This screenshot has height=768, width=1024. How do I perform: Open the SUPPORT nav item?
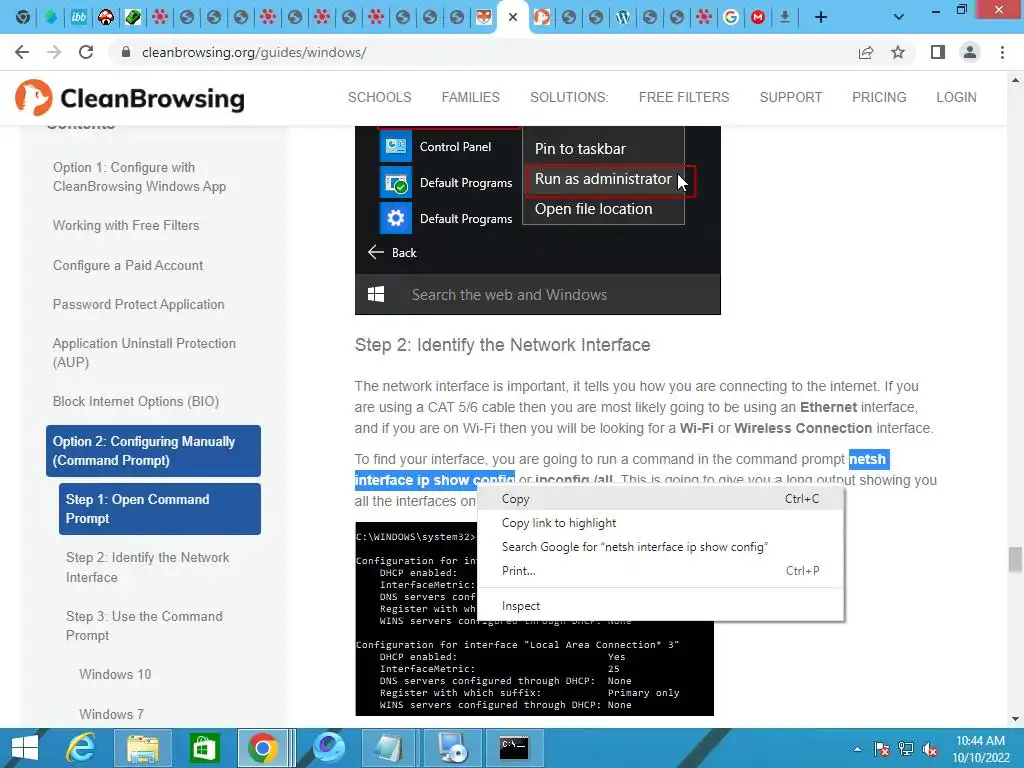coord(790,97)
